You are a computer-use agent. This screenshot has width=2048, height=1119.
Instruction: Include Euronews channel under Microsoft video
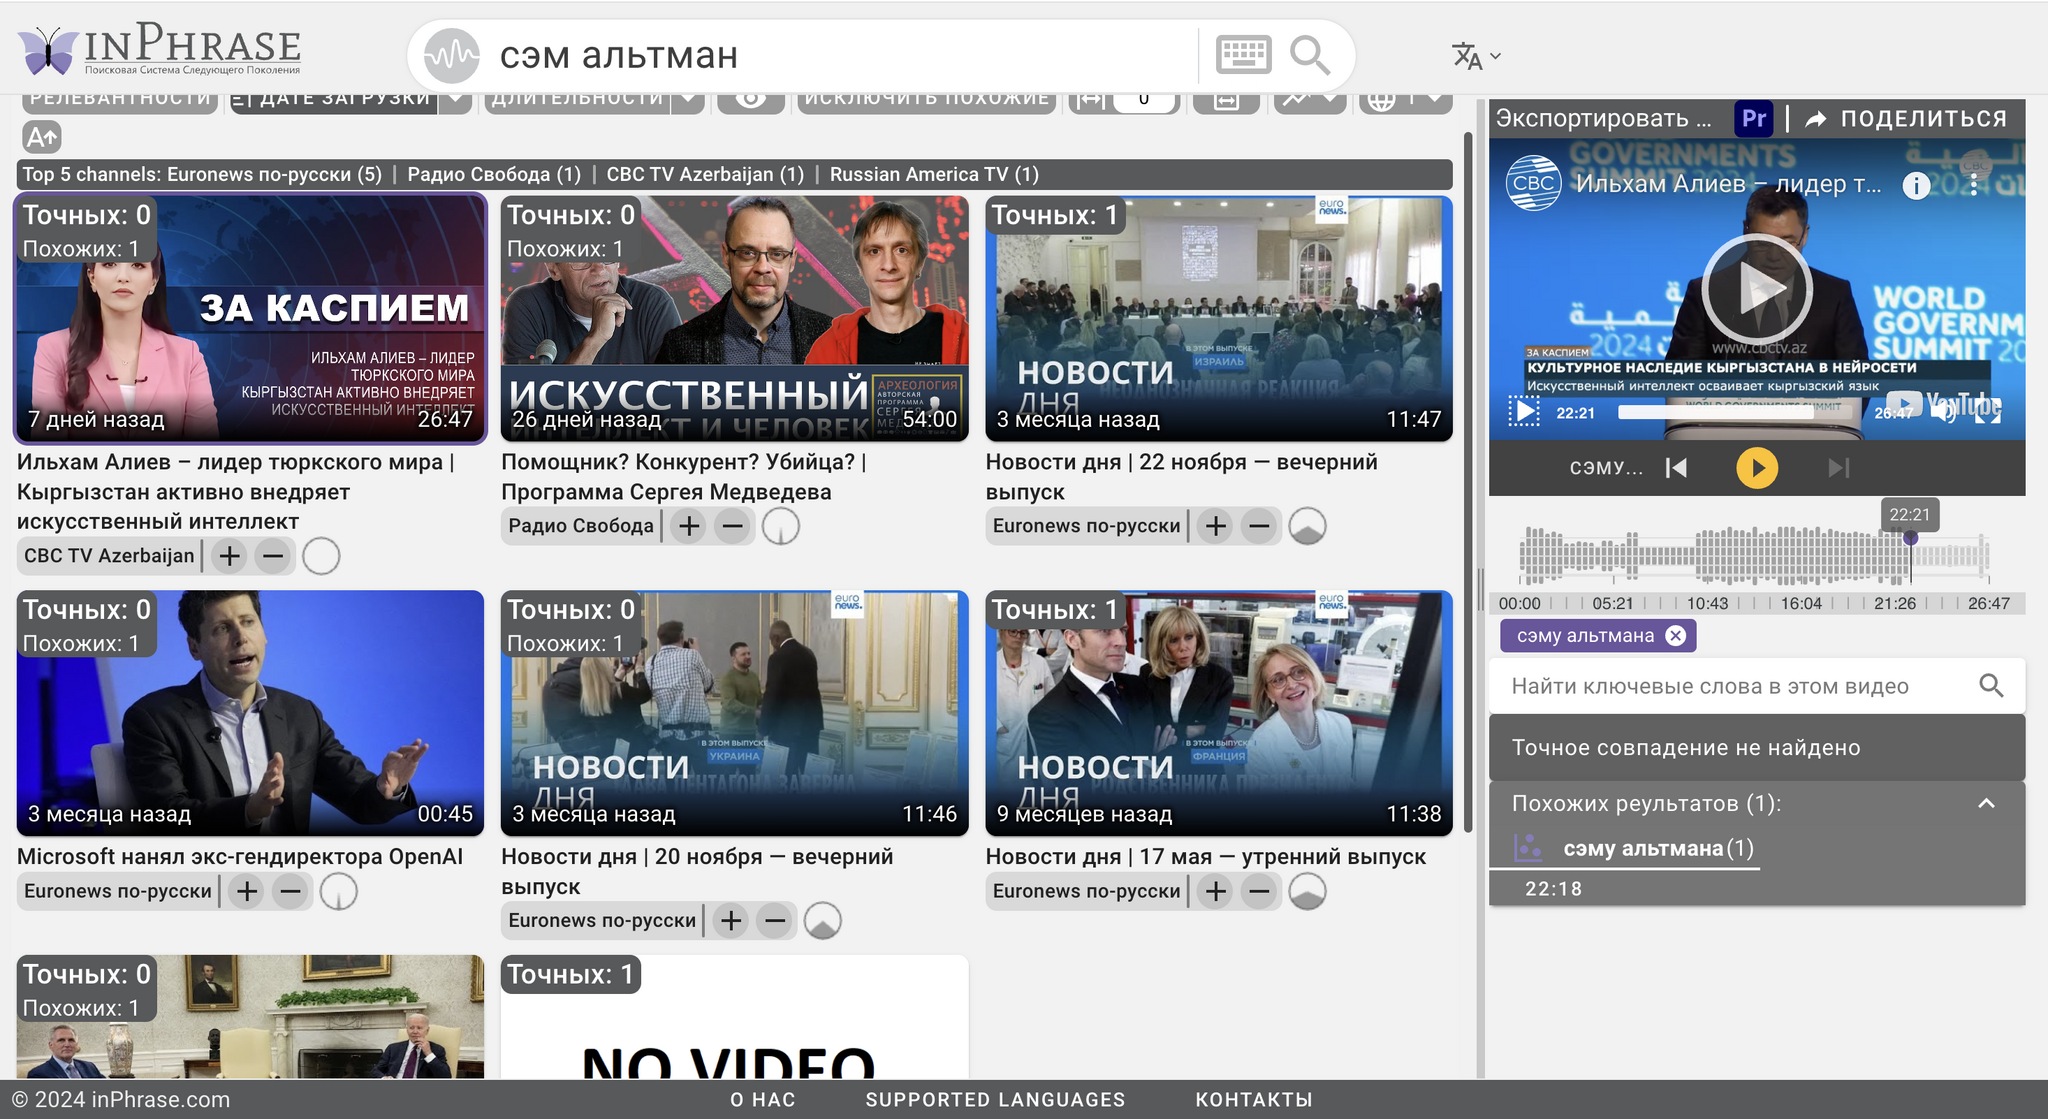coord(246,891)
